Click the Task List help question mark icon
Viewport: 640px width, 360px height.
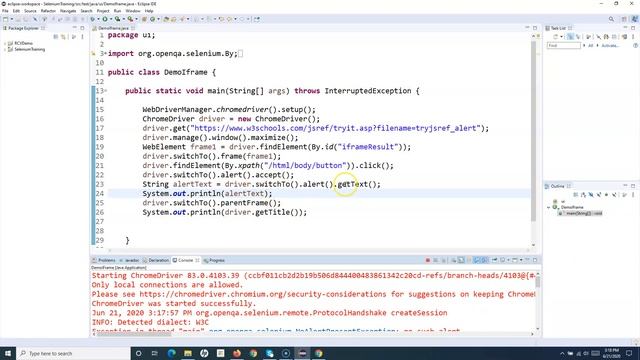click(x=636, y=46)
